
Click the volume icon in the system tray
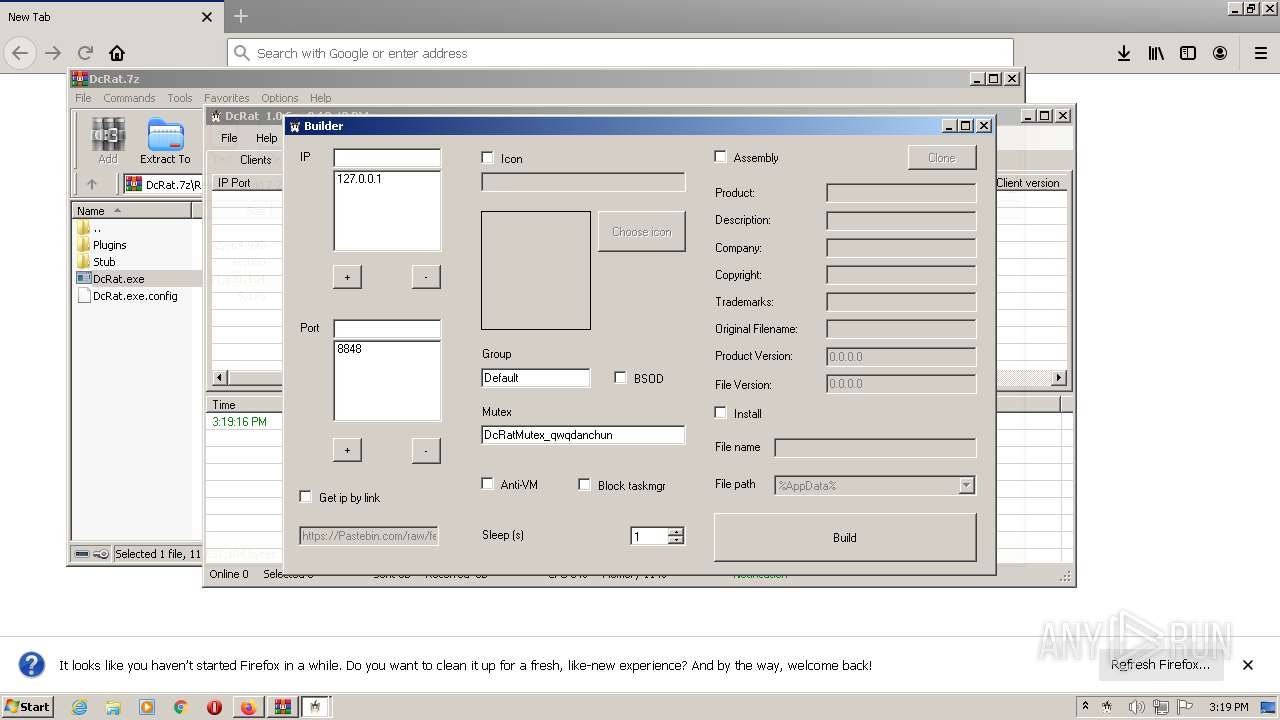(1137, 707)
